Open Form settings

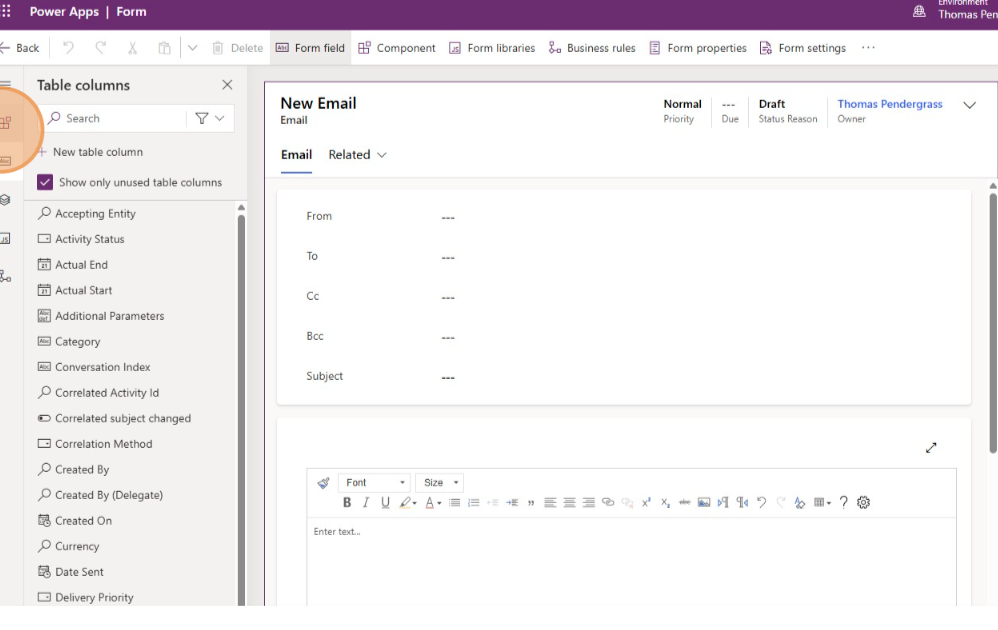pos(803,48)
